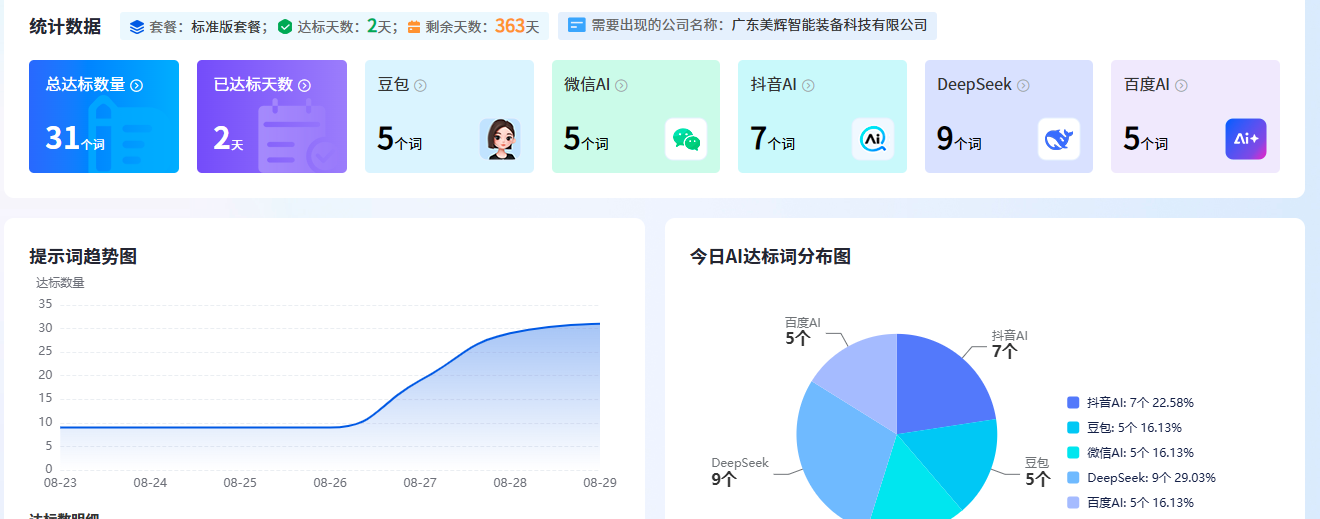Toggle 百度AI legend color swatch
1320x519 pixels.
pyautogui.click(x=1073, y=503)
